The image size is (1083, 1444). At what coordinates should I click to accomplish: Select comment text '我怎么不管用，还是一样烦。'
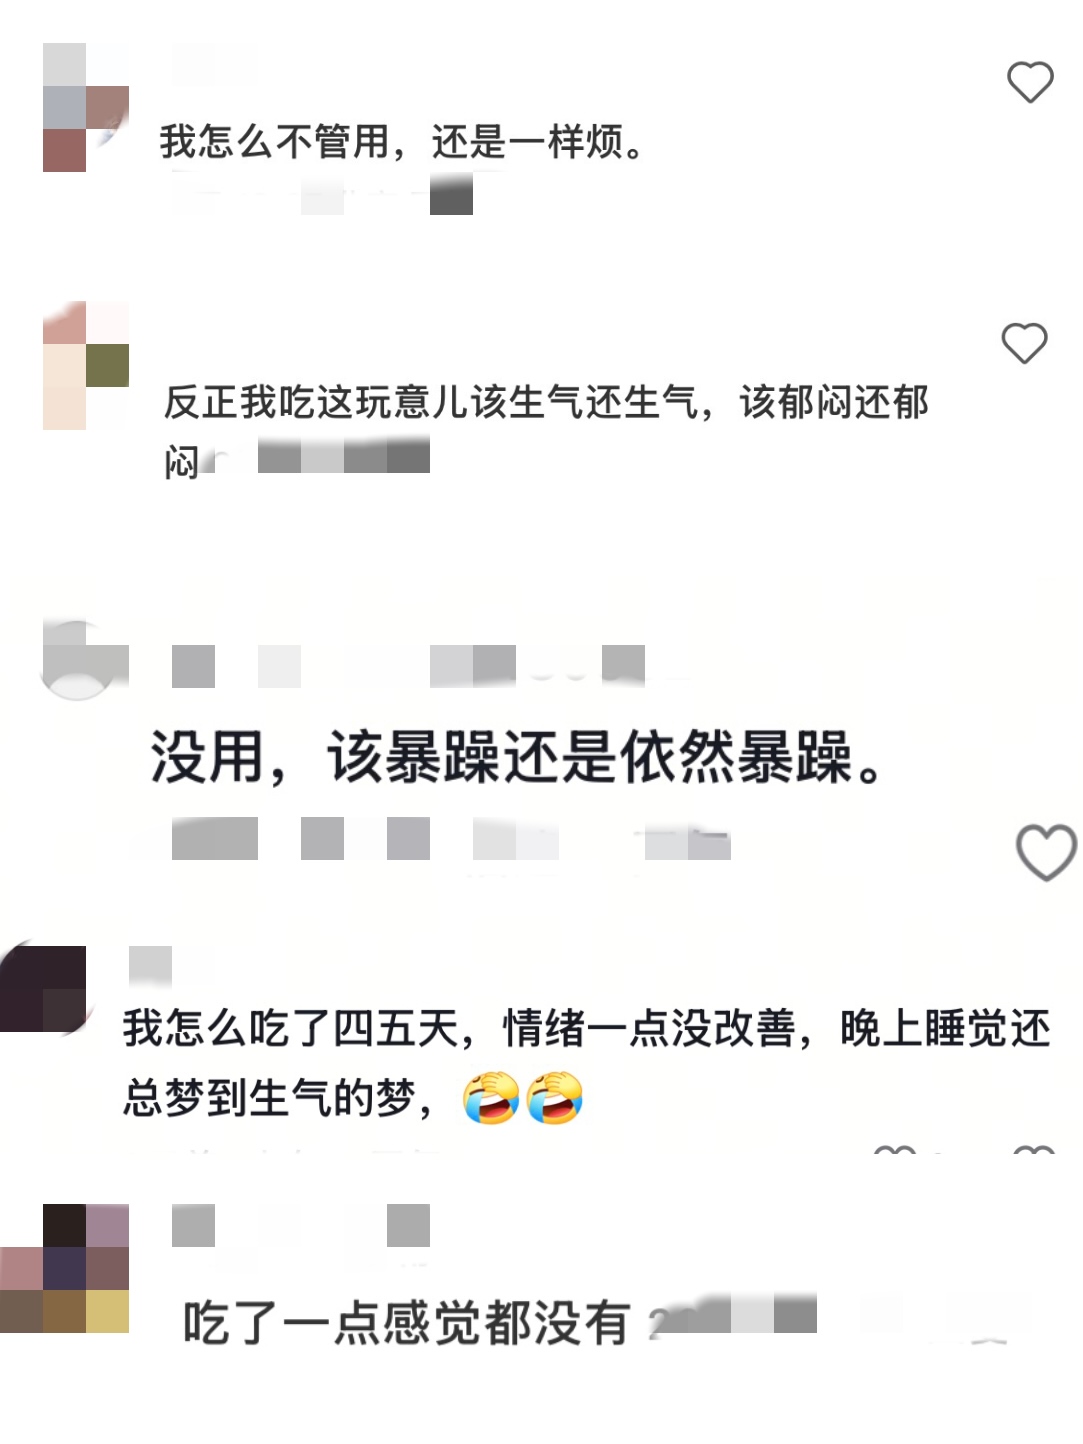click(402, 141)
